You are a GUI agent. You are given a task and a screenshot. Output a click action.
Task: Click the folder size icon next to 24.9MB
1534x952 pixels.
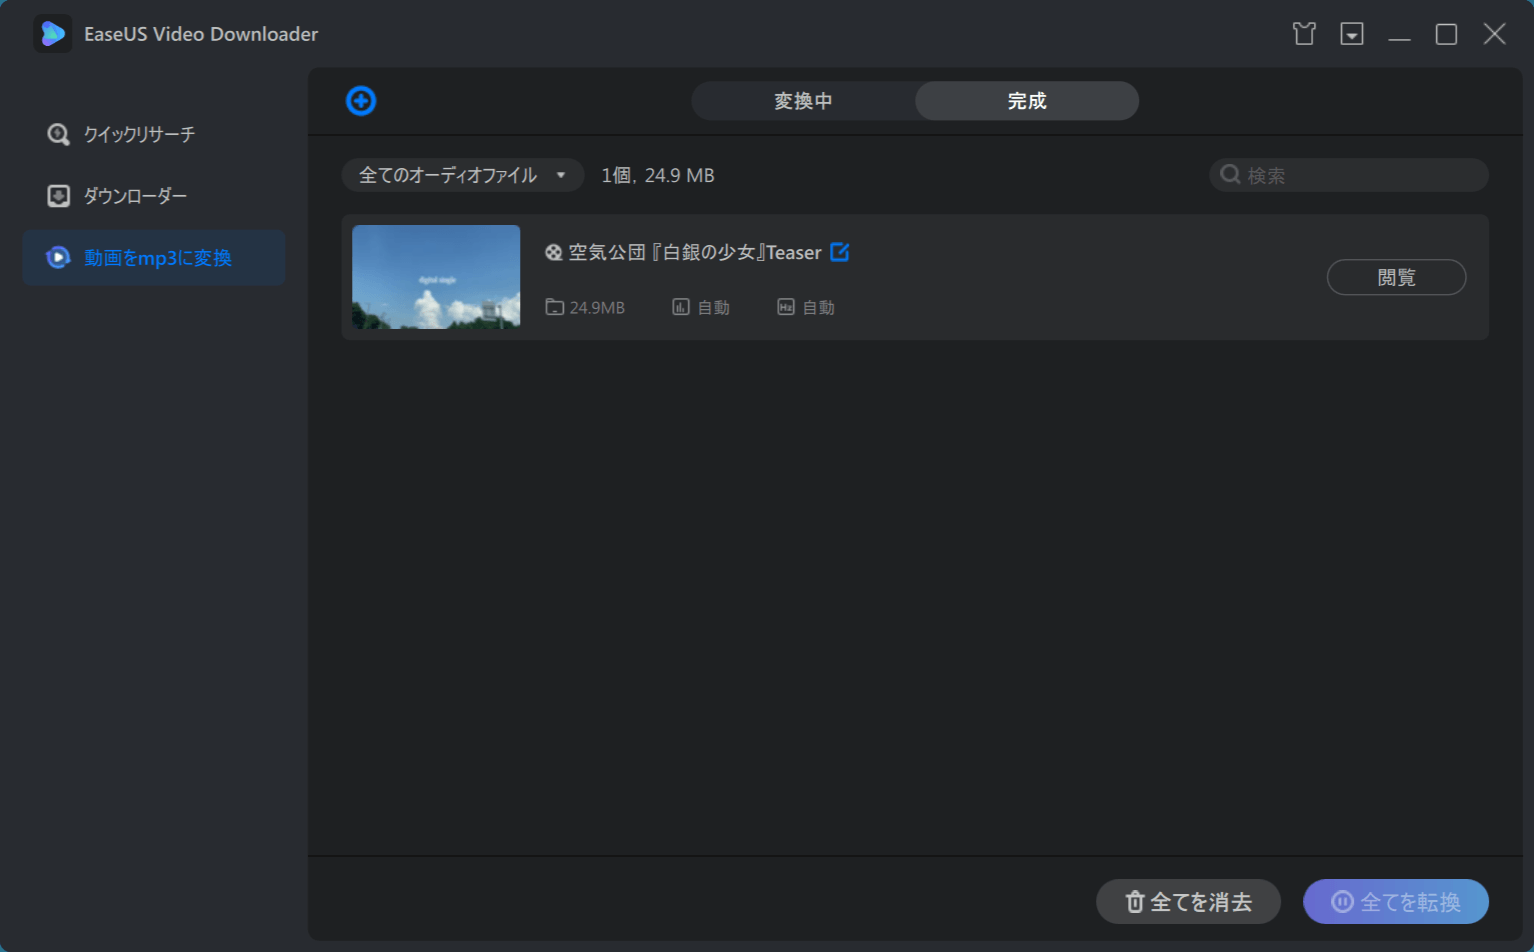click(x=554, y=307)
